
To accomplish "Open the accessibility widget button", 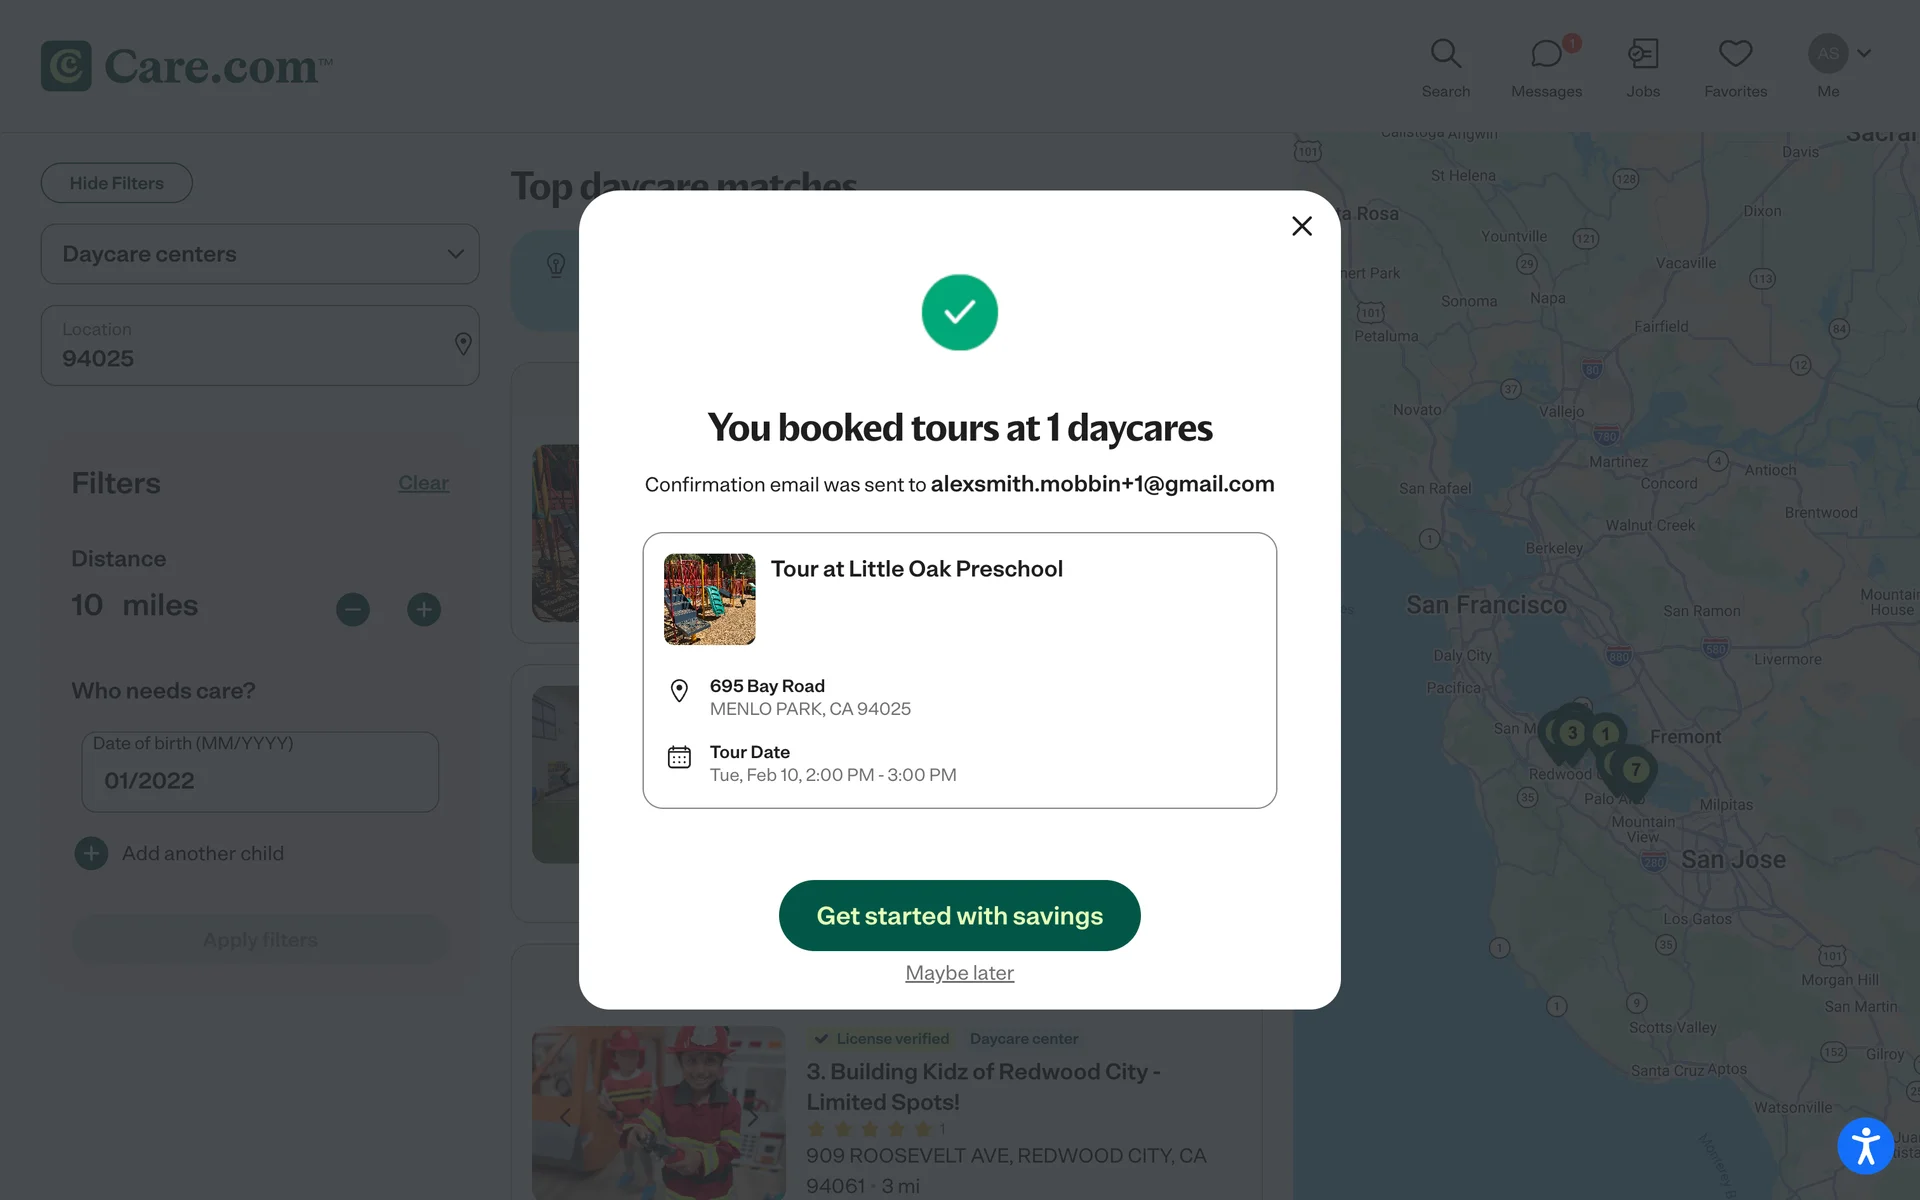I will 1865,1145.
